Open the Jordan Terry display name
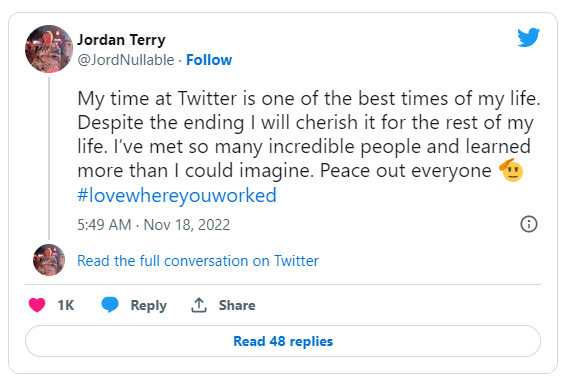The width and height of the screenshot is (582, 379). [121, 40]
